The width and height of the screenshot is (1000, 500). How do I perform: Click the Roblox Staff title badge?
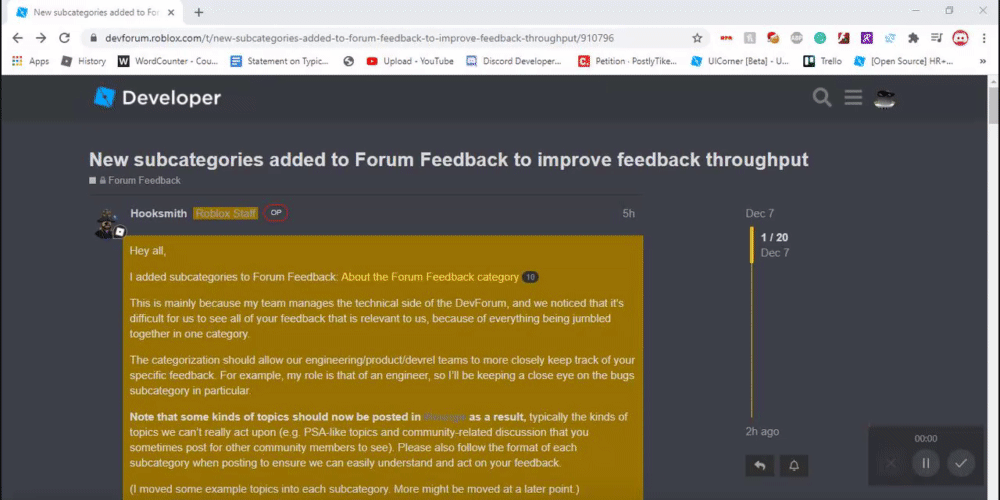pos(226,214)
